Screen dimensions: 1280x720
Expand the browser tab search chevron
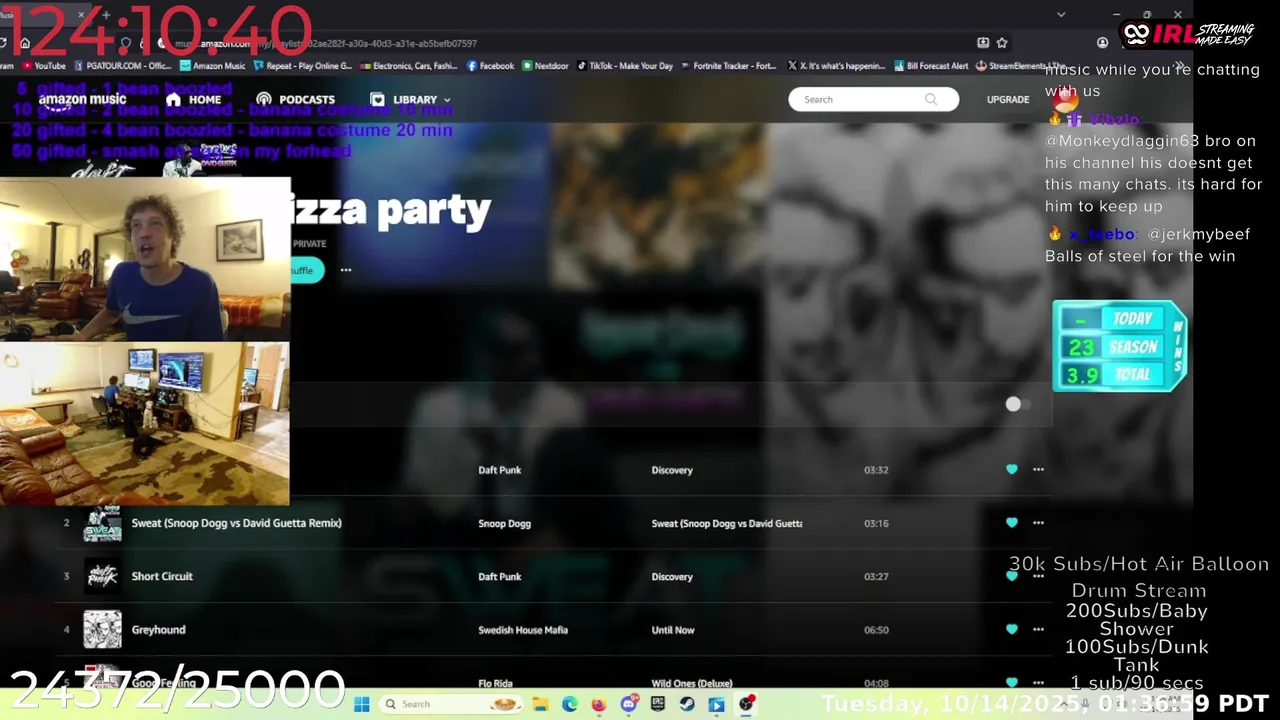pyautogui.click(x=1061, y=14)
